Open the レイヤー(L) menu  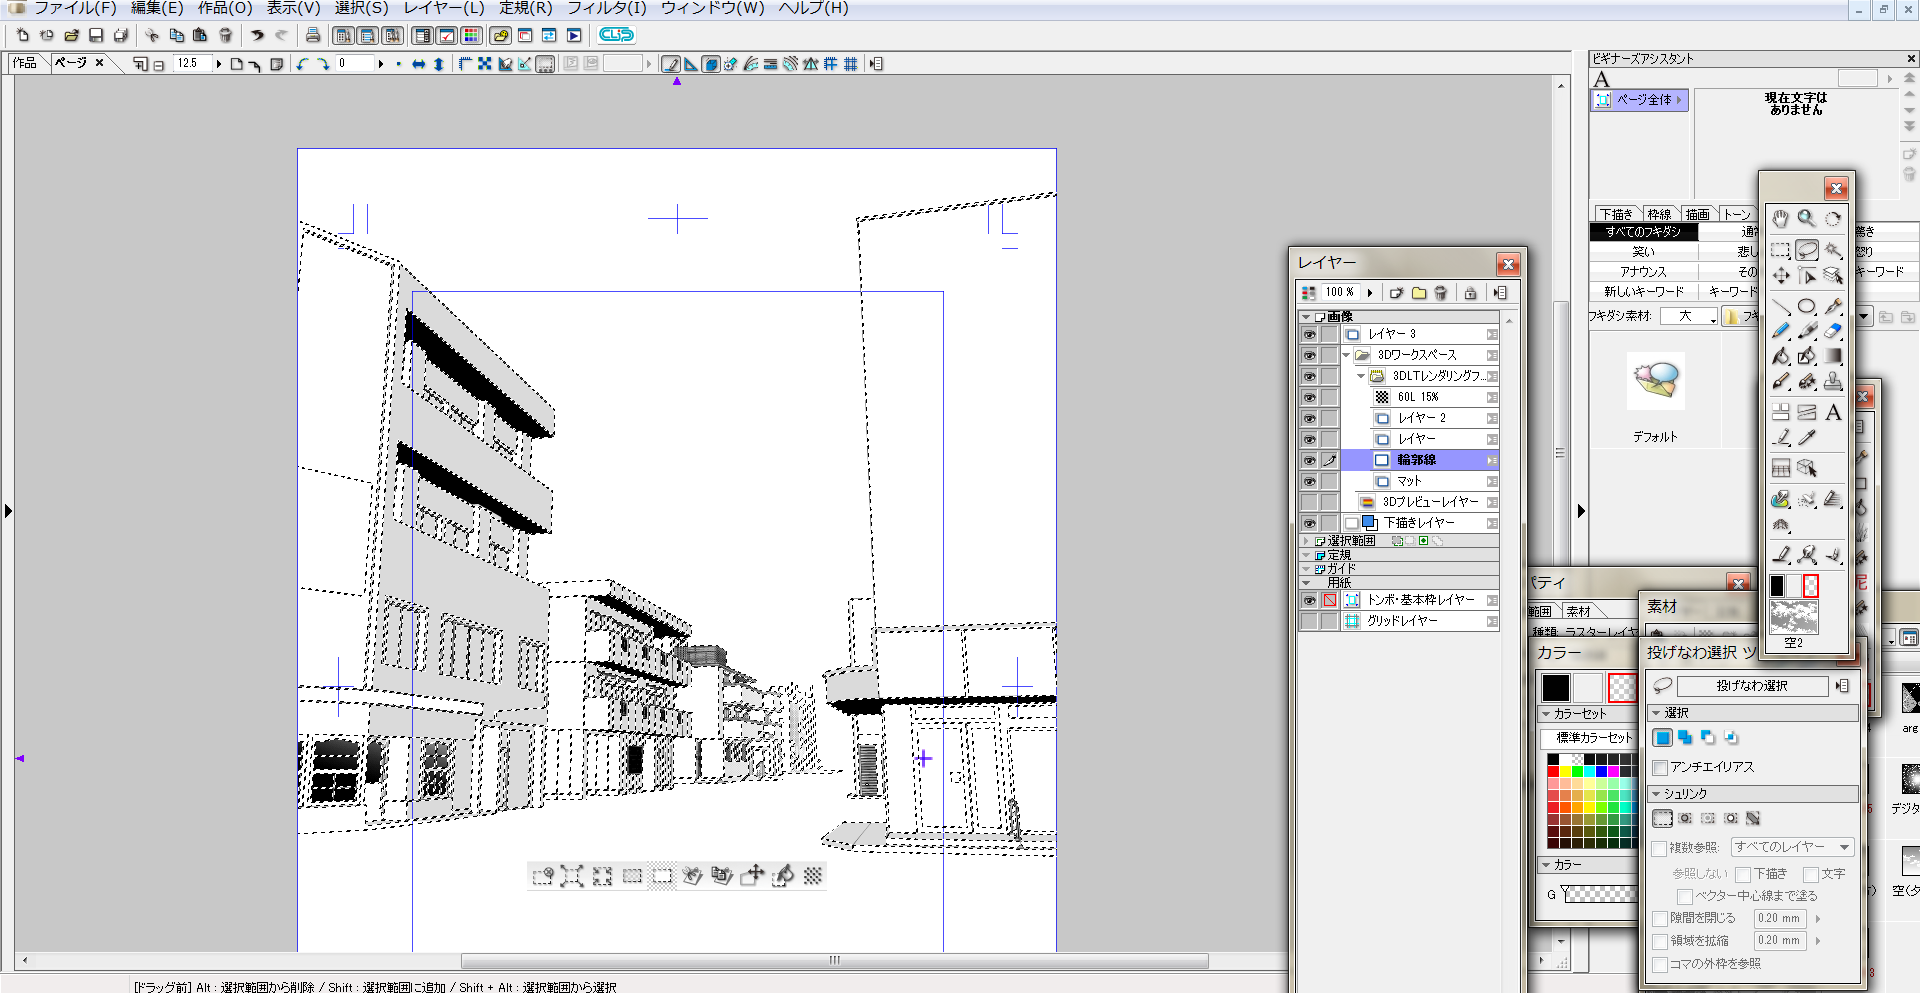click(443, 8)
